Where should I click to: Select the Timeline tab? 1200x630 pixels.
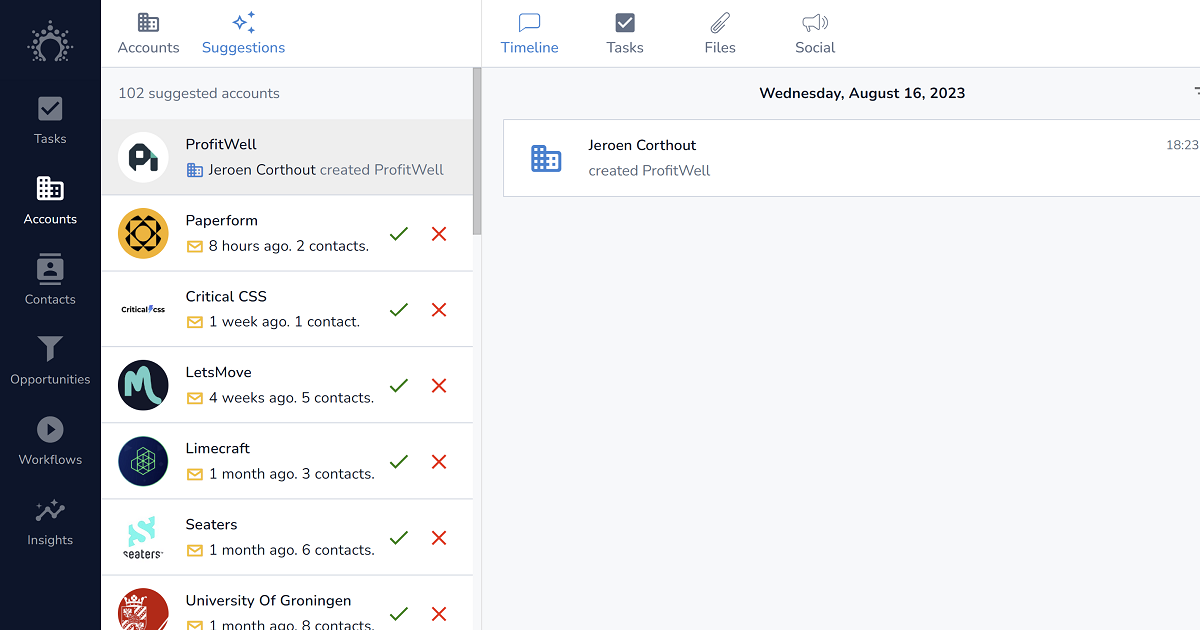click(x=529, y=34)
